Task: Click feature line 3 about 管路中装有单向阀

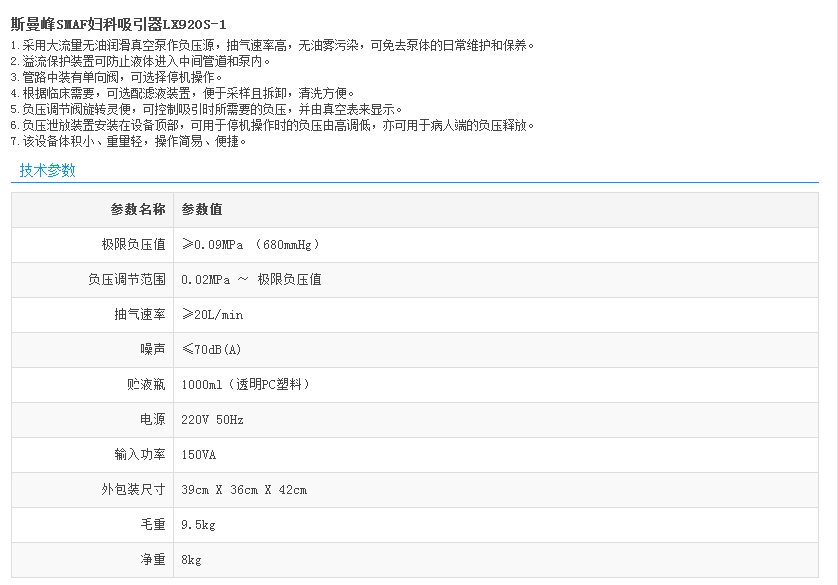Action: (x=117, y=77)
